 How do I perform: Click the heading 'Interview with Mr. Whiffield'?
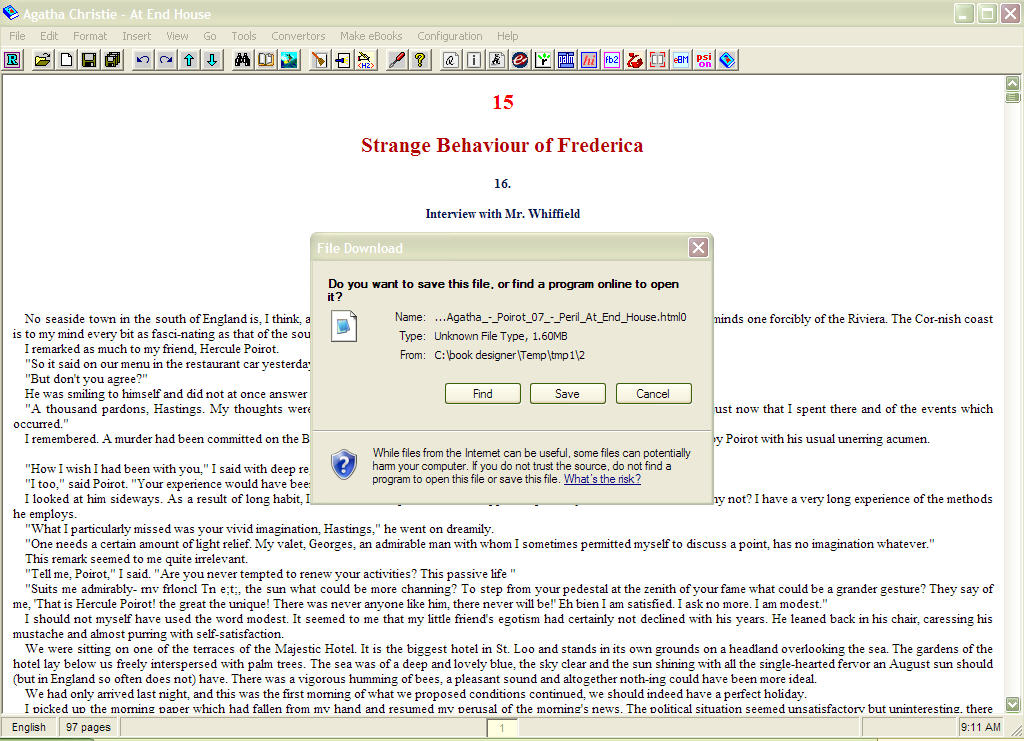(x=503, y=213)
